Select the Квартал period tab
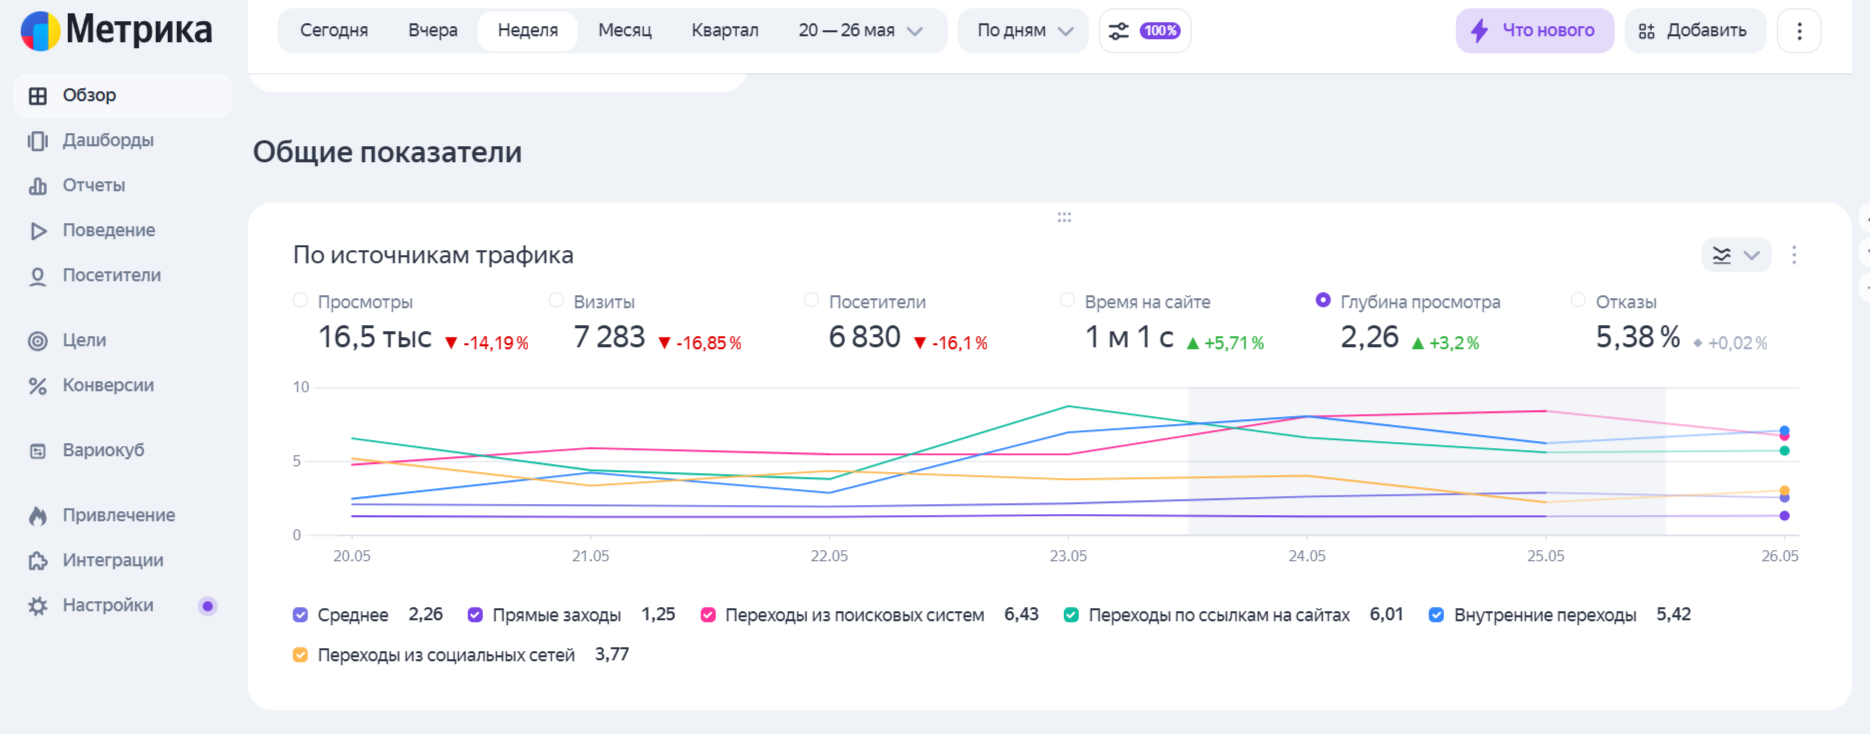 (725, 31)
